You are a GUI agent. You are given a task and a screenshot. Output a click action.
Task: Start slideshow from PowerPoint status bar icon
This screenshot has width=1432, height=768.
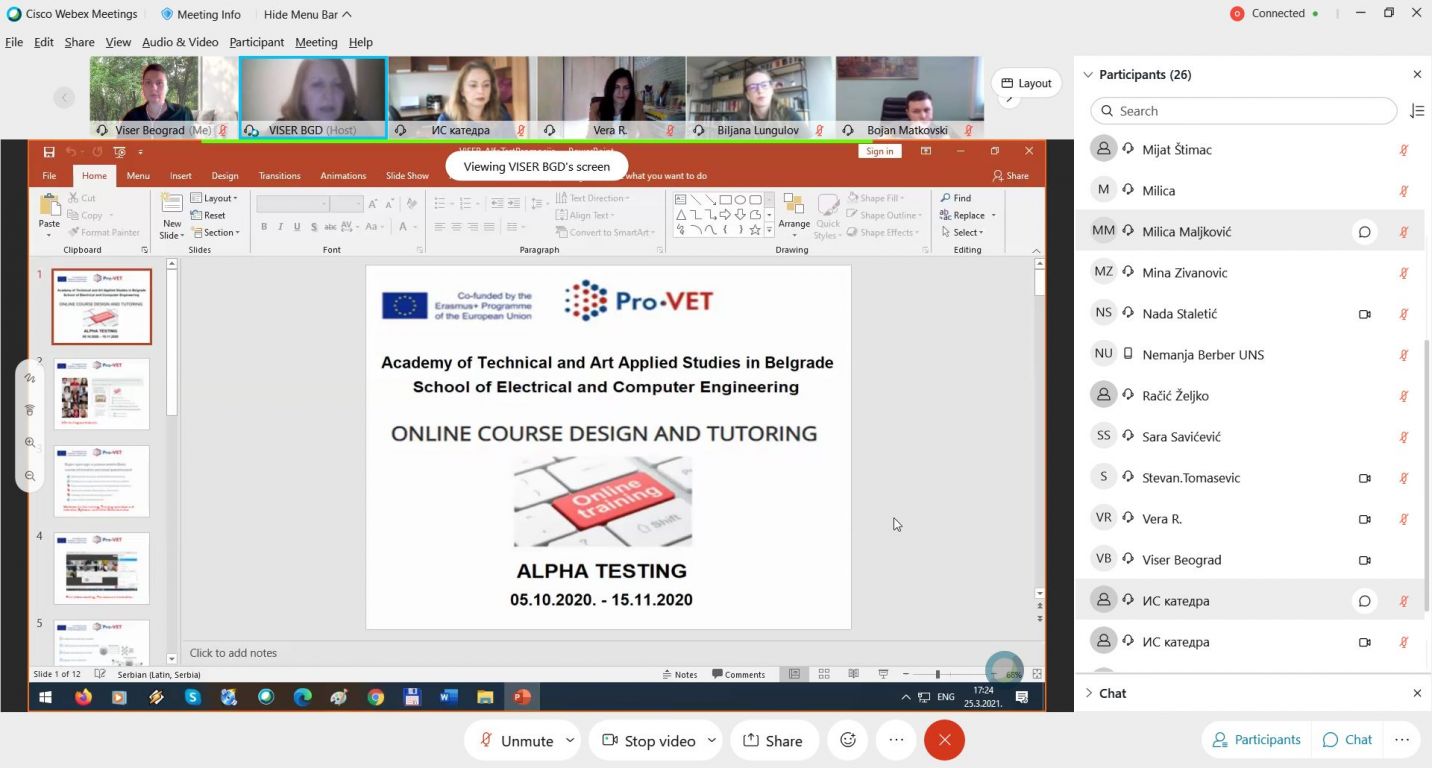point(883,674)
